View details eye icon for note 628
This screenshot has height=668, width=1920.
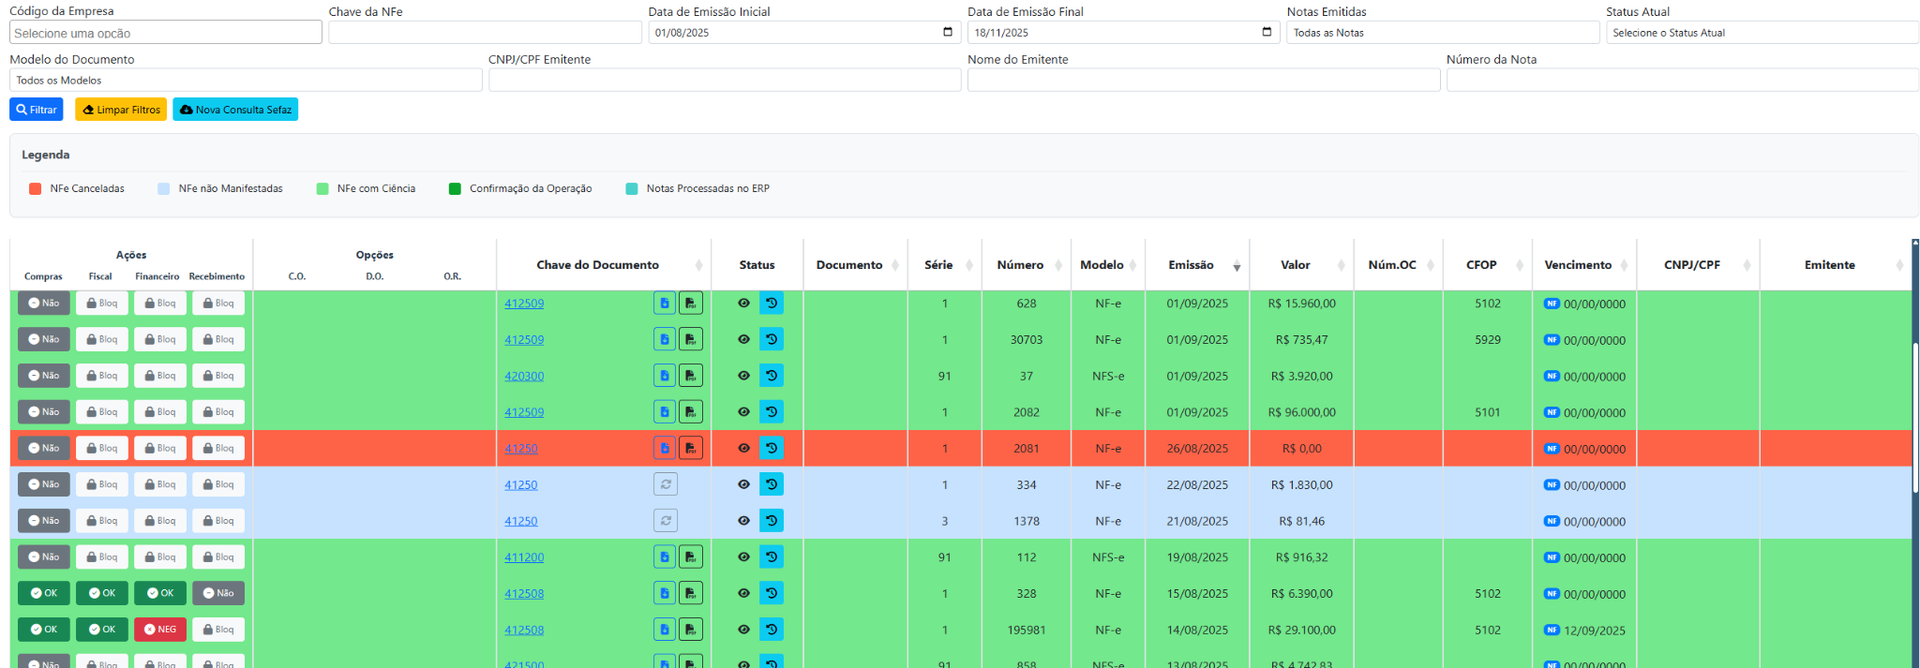(743, 303)
